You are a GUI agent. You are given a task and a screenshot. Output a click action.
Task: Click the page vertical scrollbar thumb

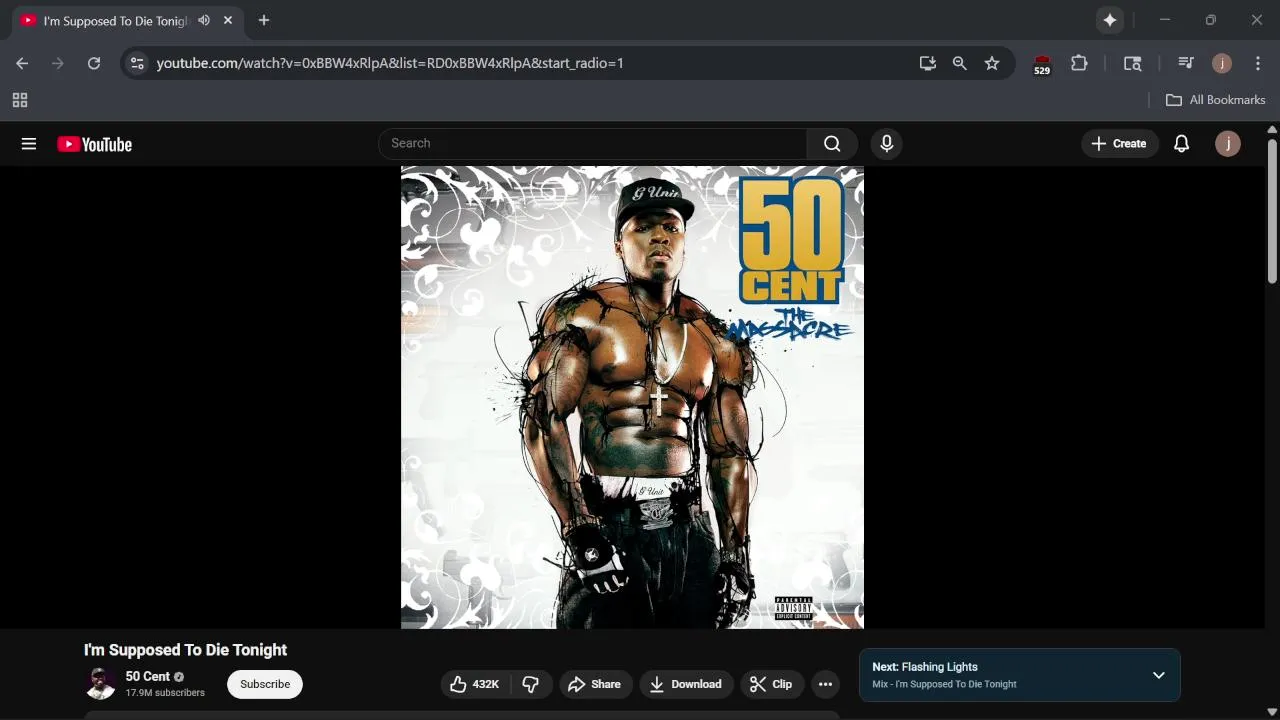tap(1272, 211)
